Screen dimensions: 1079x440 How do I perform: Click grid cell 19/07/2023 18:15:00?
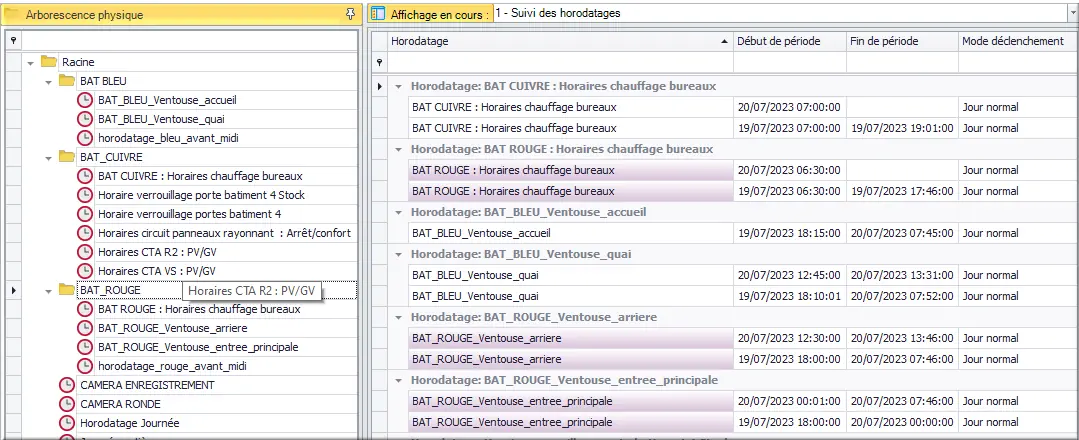[789, 233]
